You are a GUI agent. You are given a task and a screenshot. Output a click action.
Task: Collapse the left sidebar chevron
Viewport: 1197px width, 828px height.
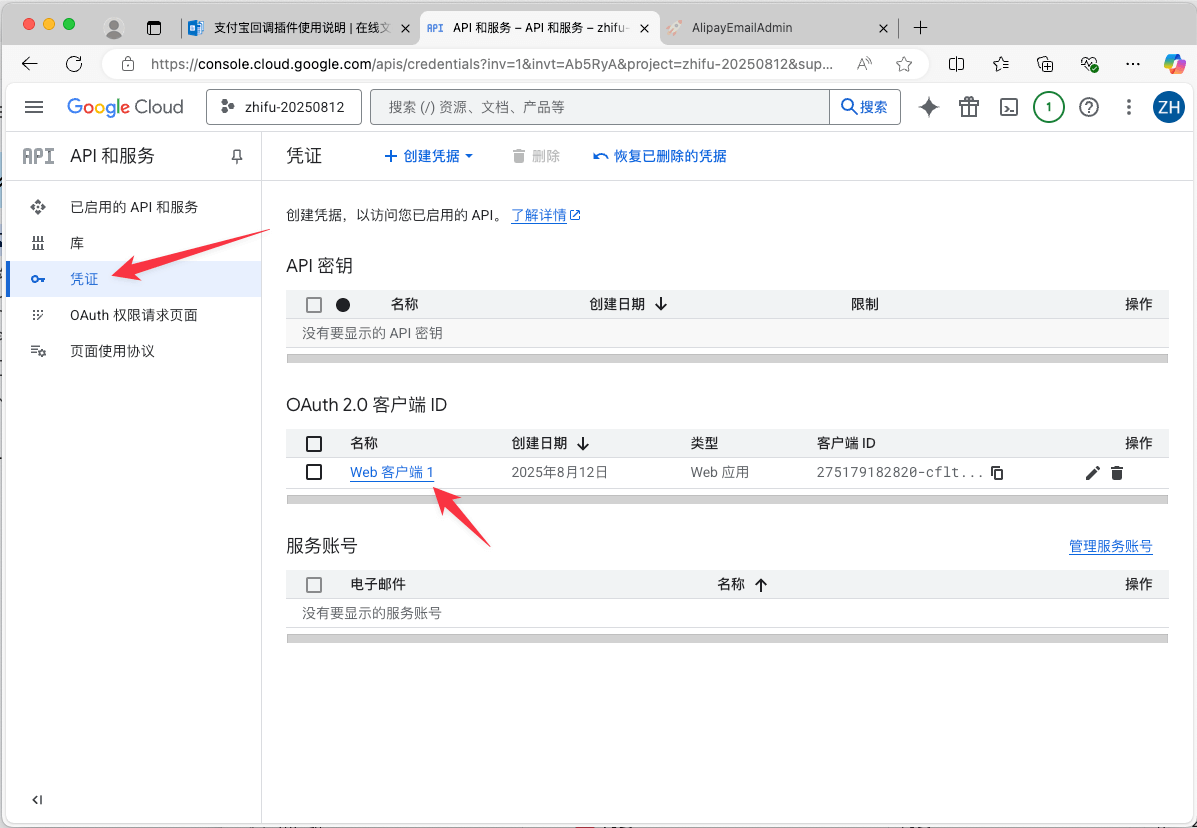[37, 800]
